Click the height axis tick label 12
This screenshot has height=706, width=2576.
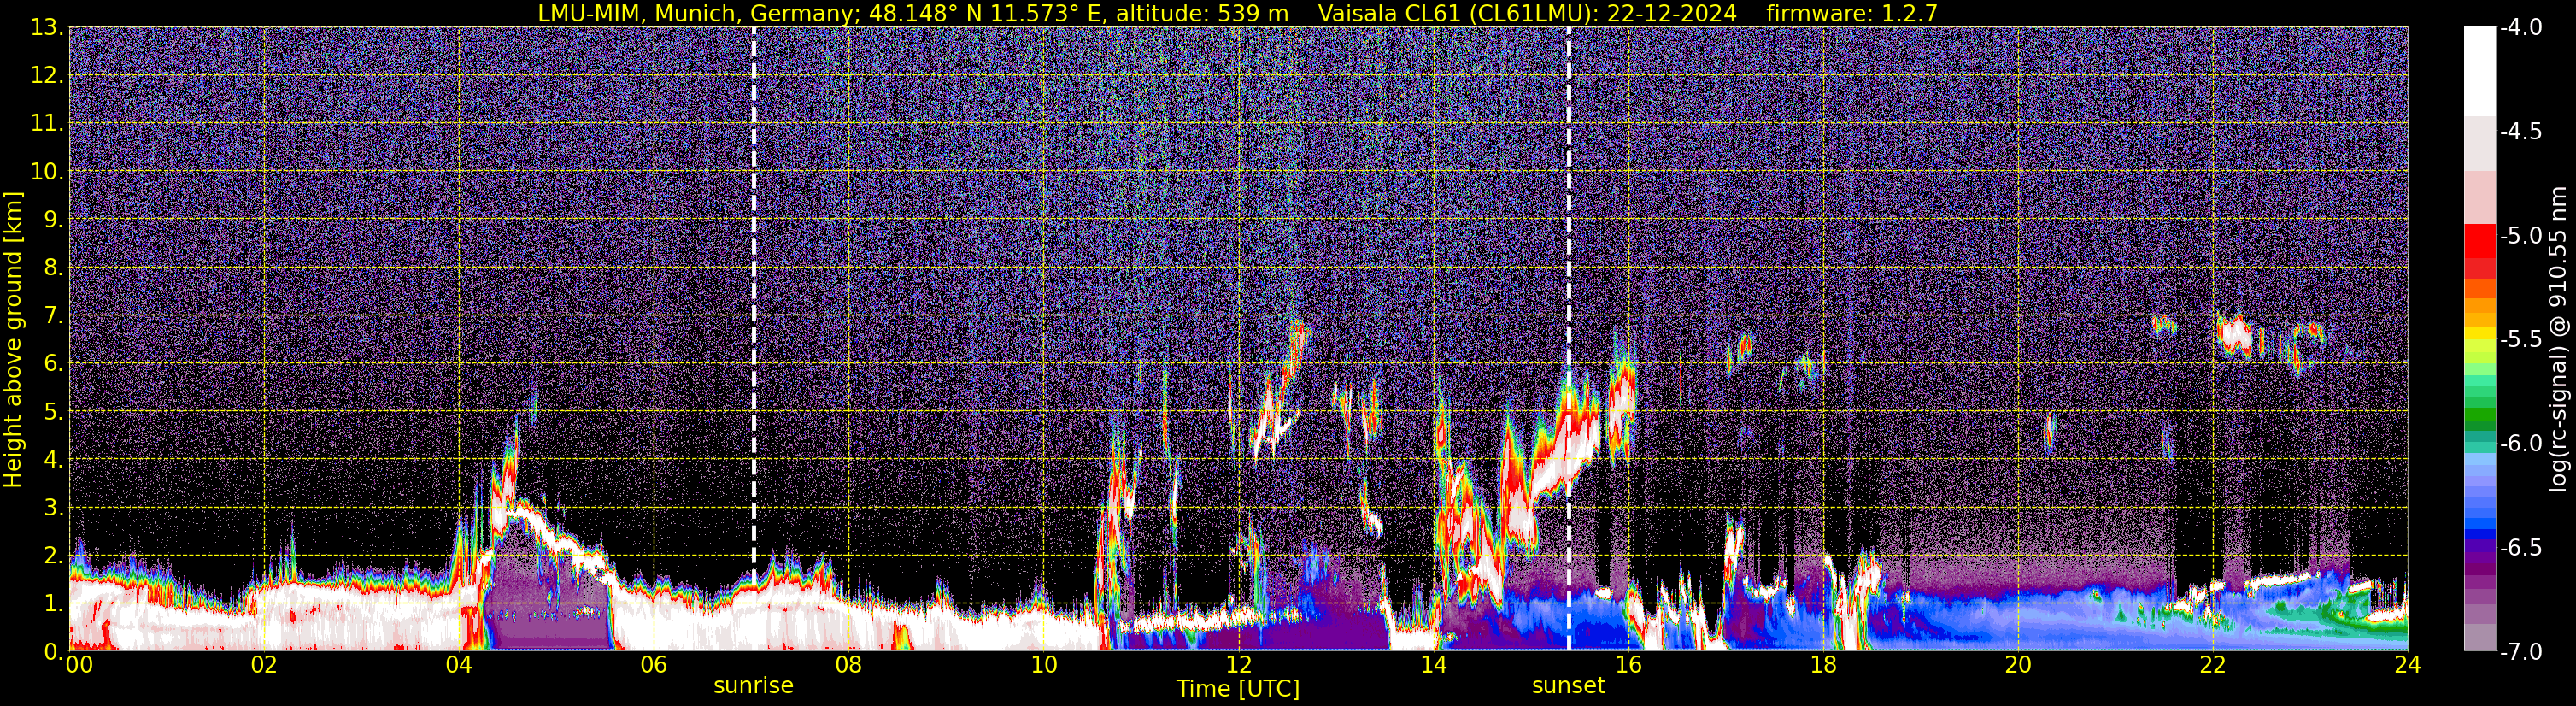(46, 76)
